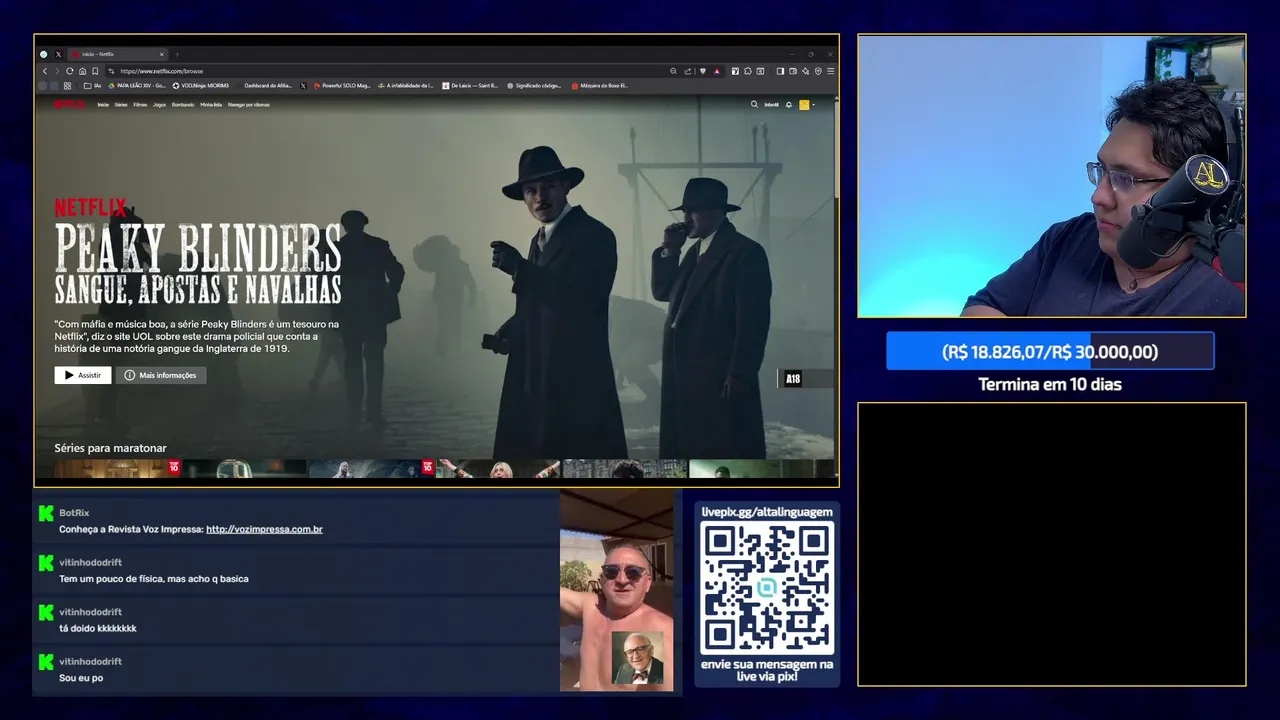Viewport: 1280px width, 720px height.
Task: Click the Netflix logo in the navigation bar
Action: (69, 104)
